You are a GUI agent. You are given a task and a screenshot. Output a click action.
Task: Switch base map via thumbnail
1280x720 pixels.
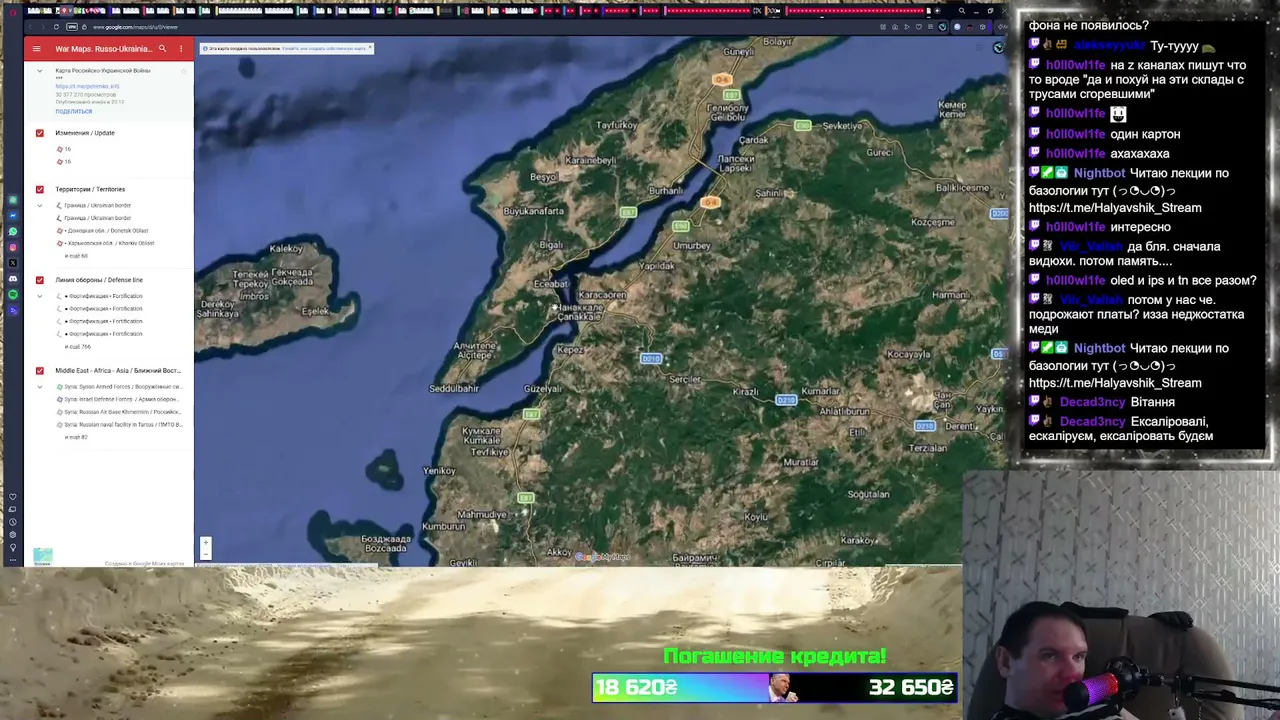[x=42, y=556]
